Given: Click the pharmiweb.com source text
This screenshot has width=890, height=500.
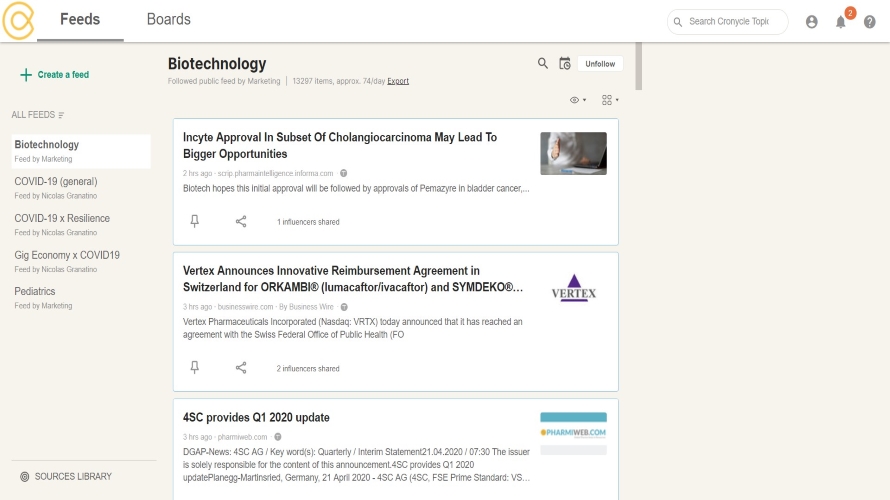Looking at the screenshot, I should pyautogui.click(x=242, y=437).
